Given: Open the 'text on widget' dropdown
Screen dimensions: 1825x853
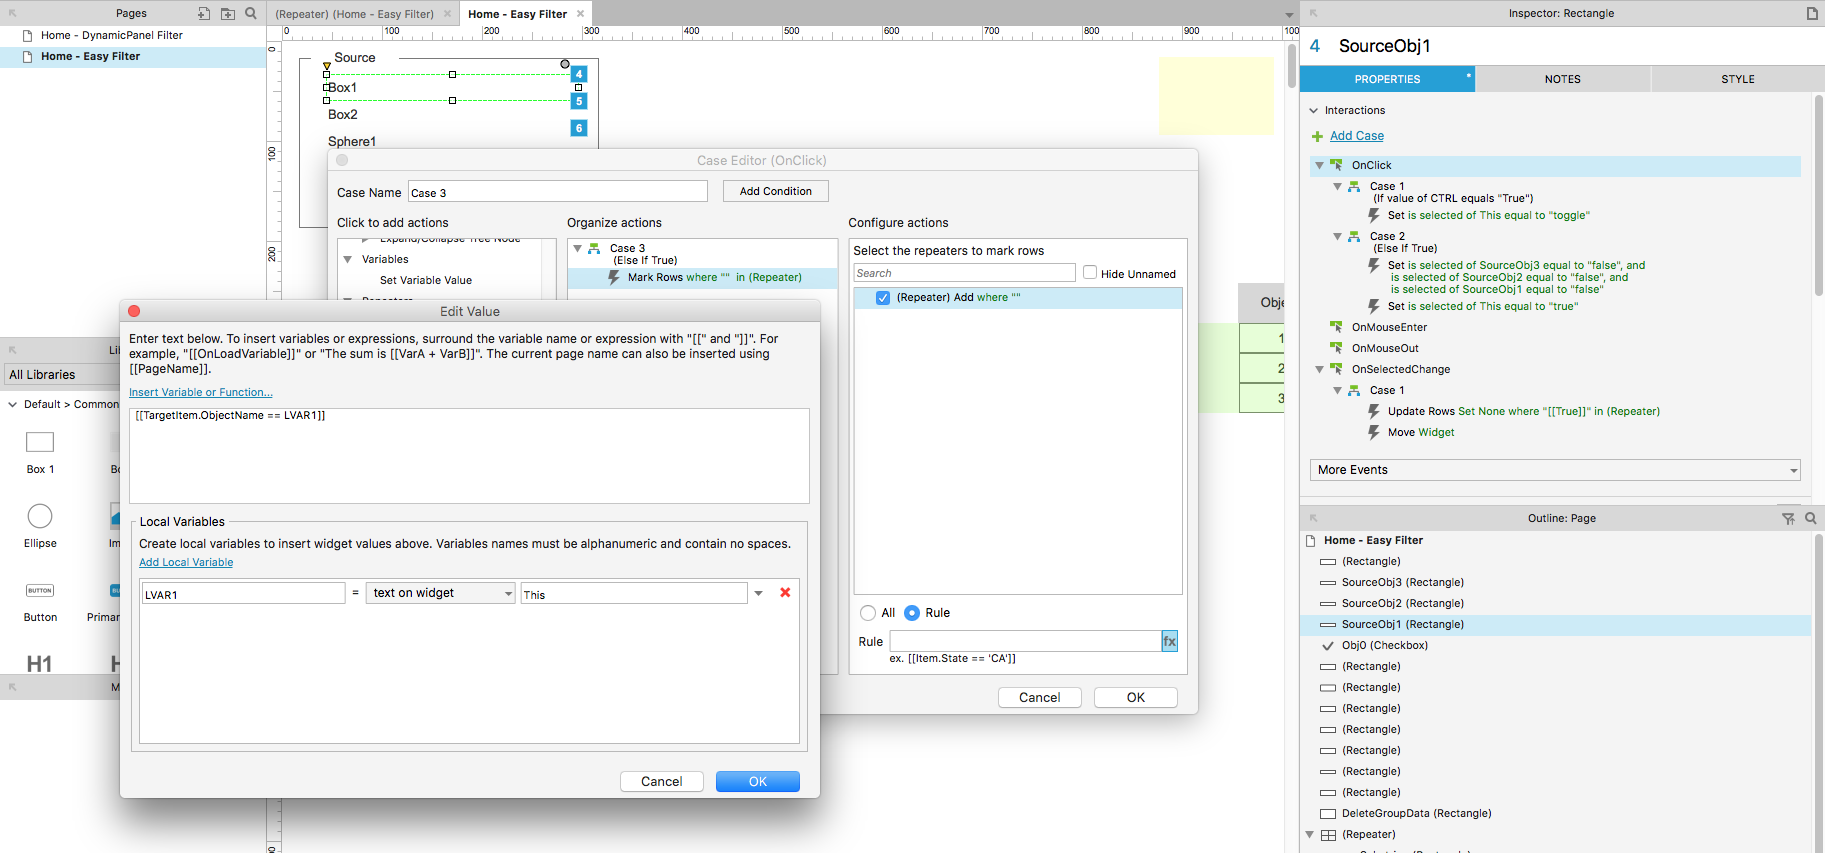Looking at the screenshot, I should (x=440, y=593).
